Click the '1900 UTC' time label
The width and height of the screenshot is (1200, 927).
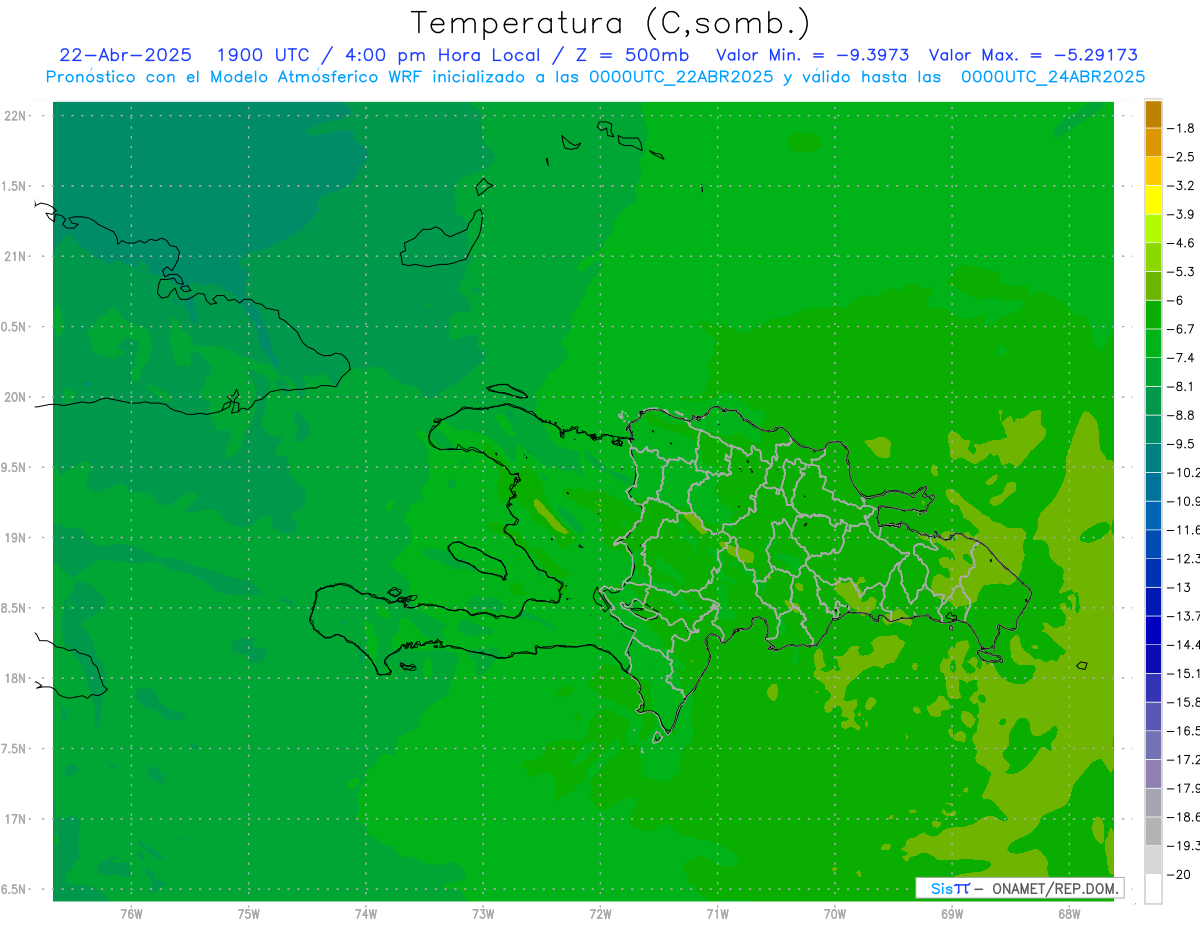[x=265, y=55]
